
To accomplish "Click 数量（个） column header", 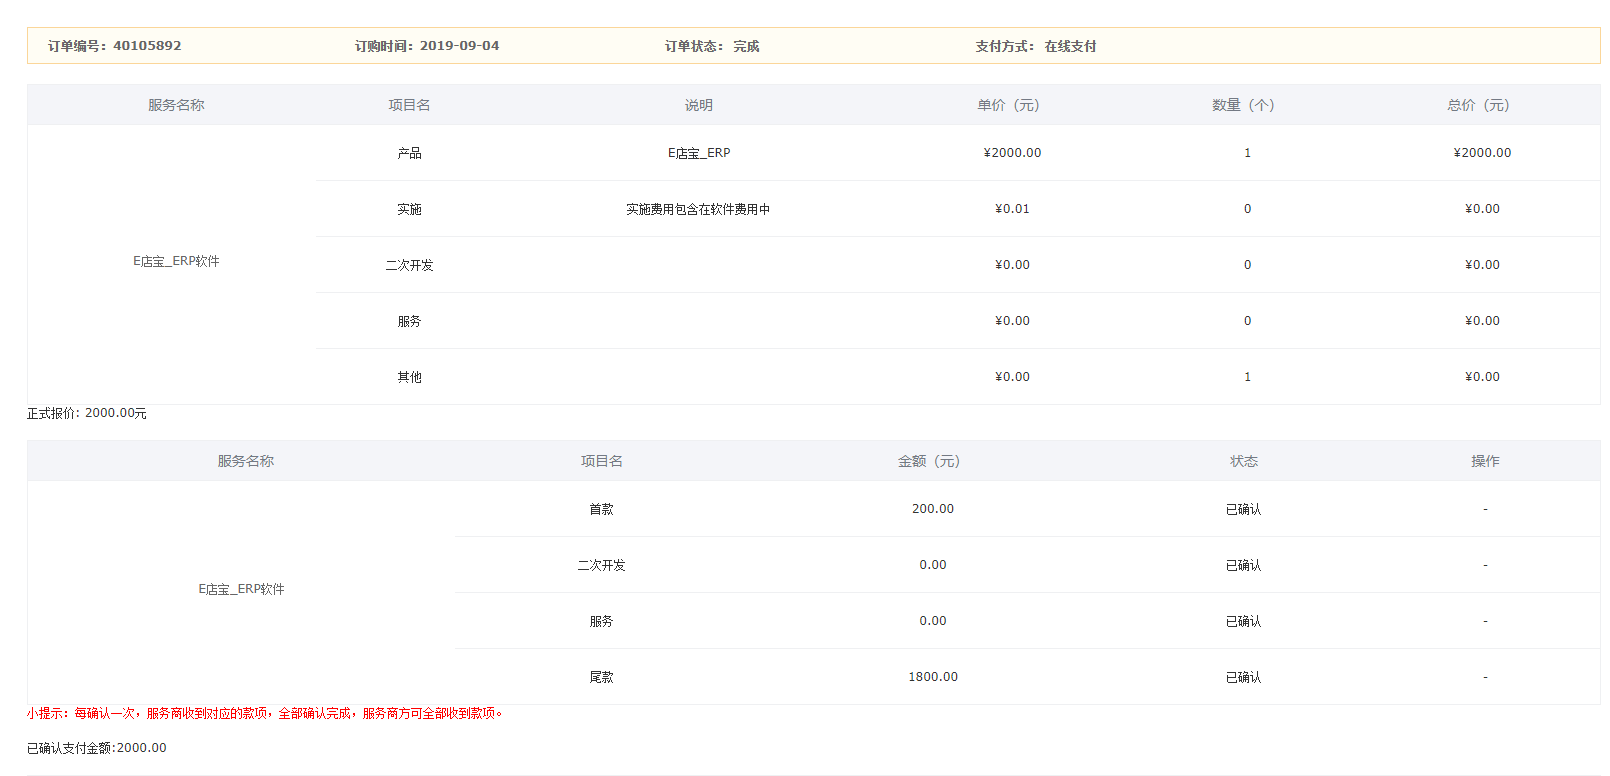I will (1243, 105).
